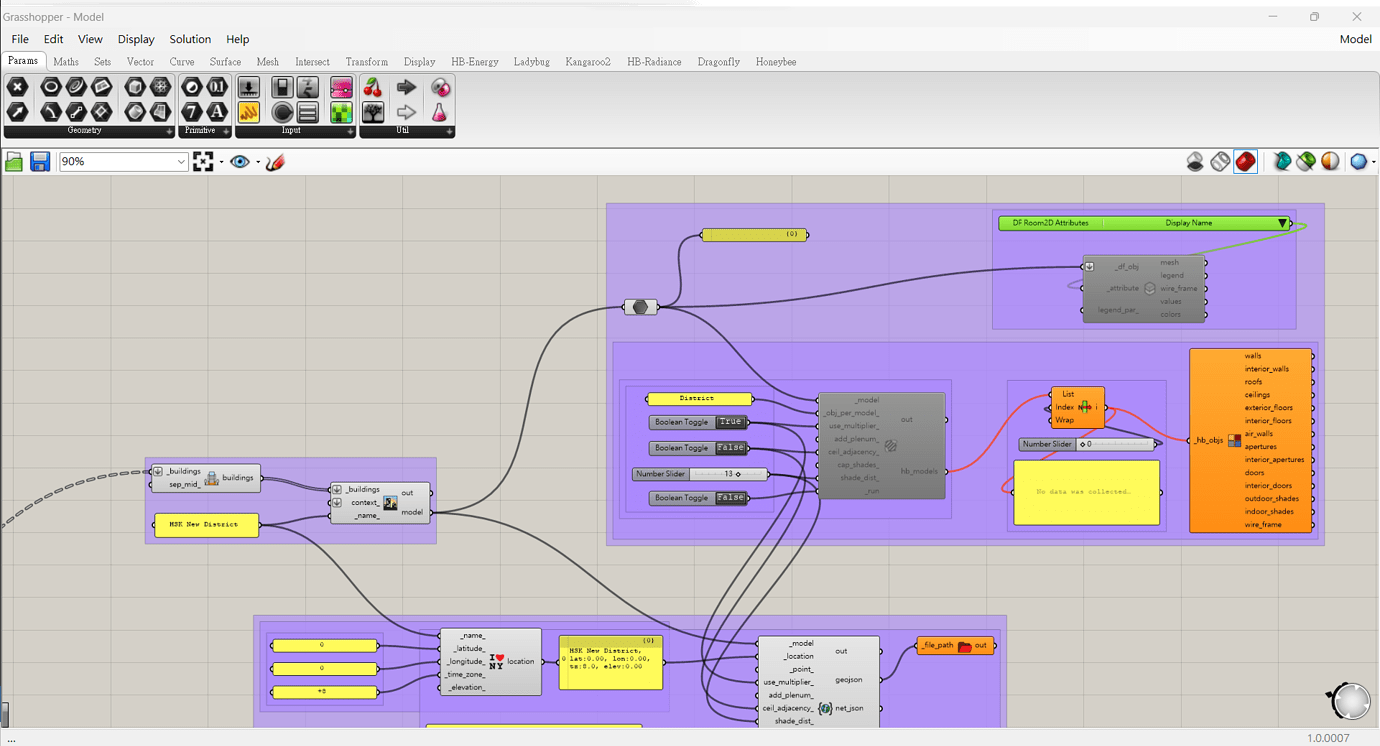Open the 90% zoom level dropdown
The image size is (1380, 746).
click(x=181, y=162)
